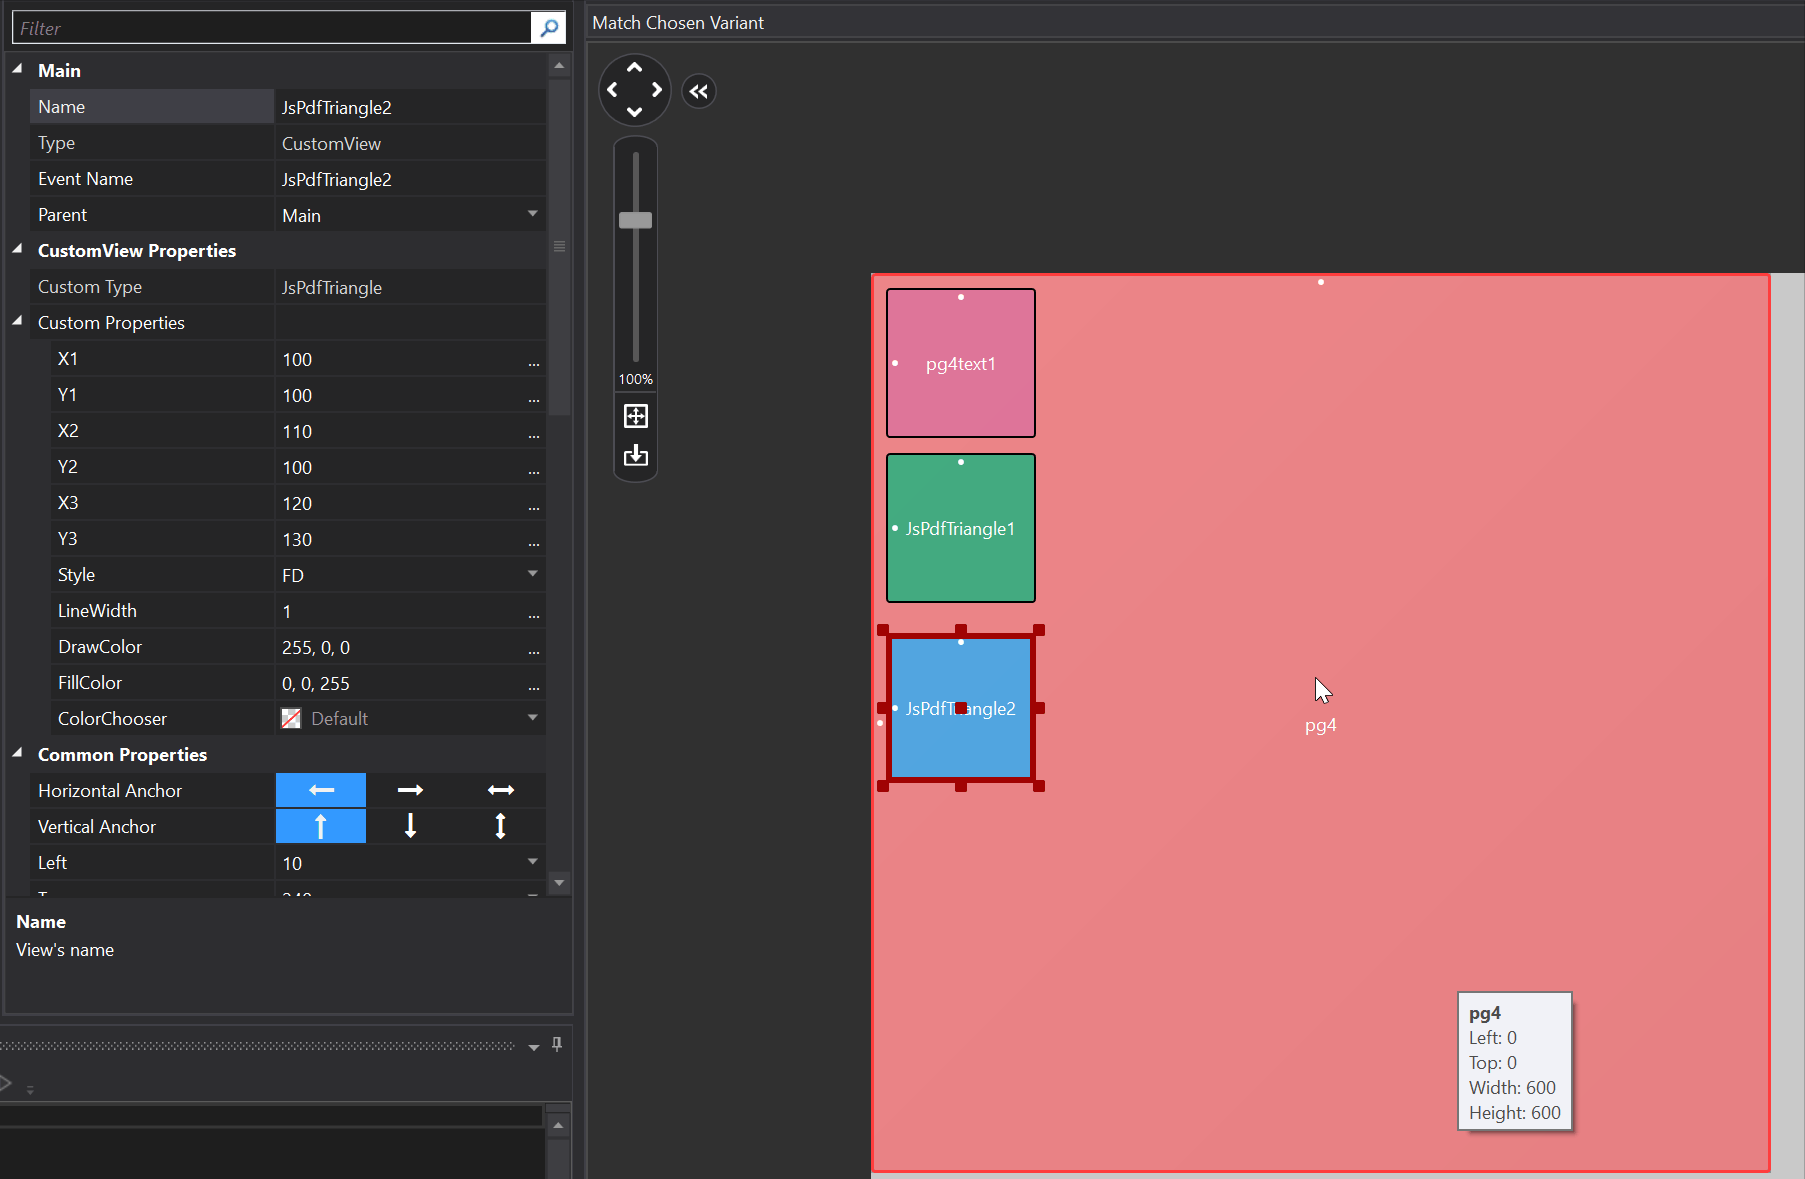The image size is (1805, 1179).
Task: Select the pg4text1 view in designer
Action: coord(961,363)
